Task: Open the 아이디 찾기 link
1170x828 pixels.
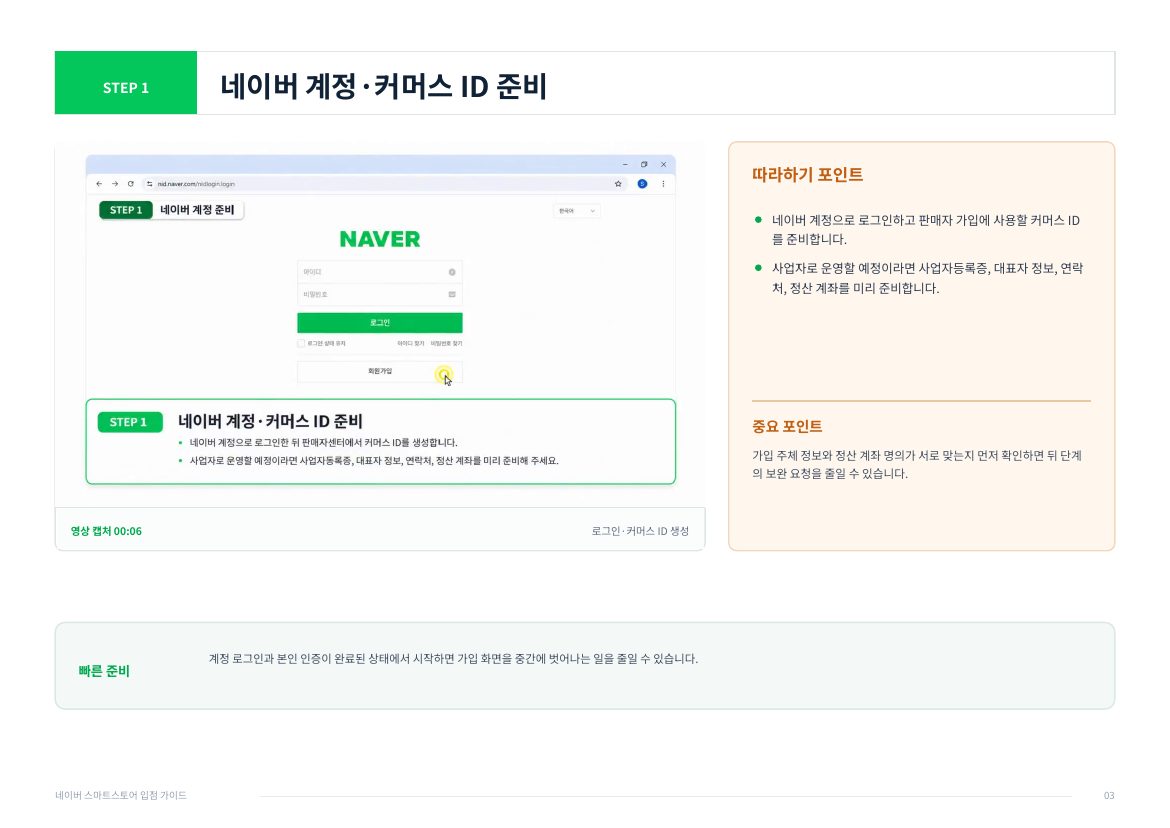Action: pyautogui.click(x=410, y=344)
